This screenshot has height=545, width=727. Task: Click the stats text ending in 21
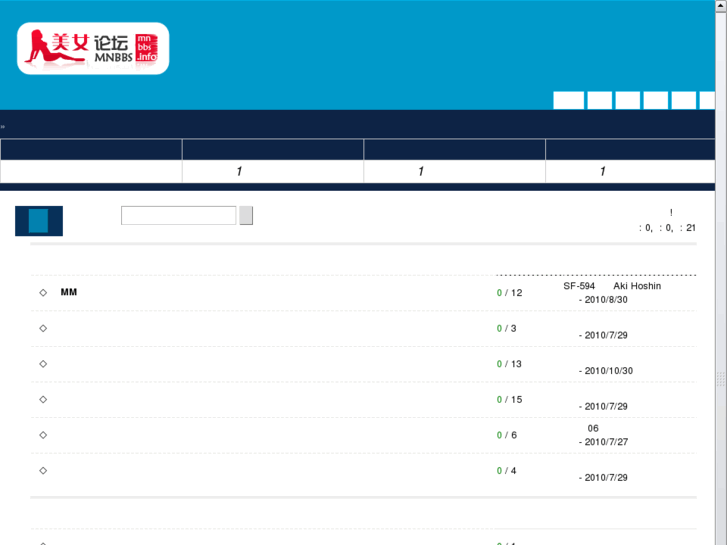click(667, 228)
